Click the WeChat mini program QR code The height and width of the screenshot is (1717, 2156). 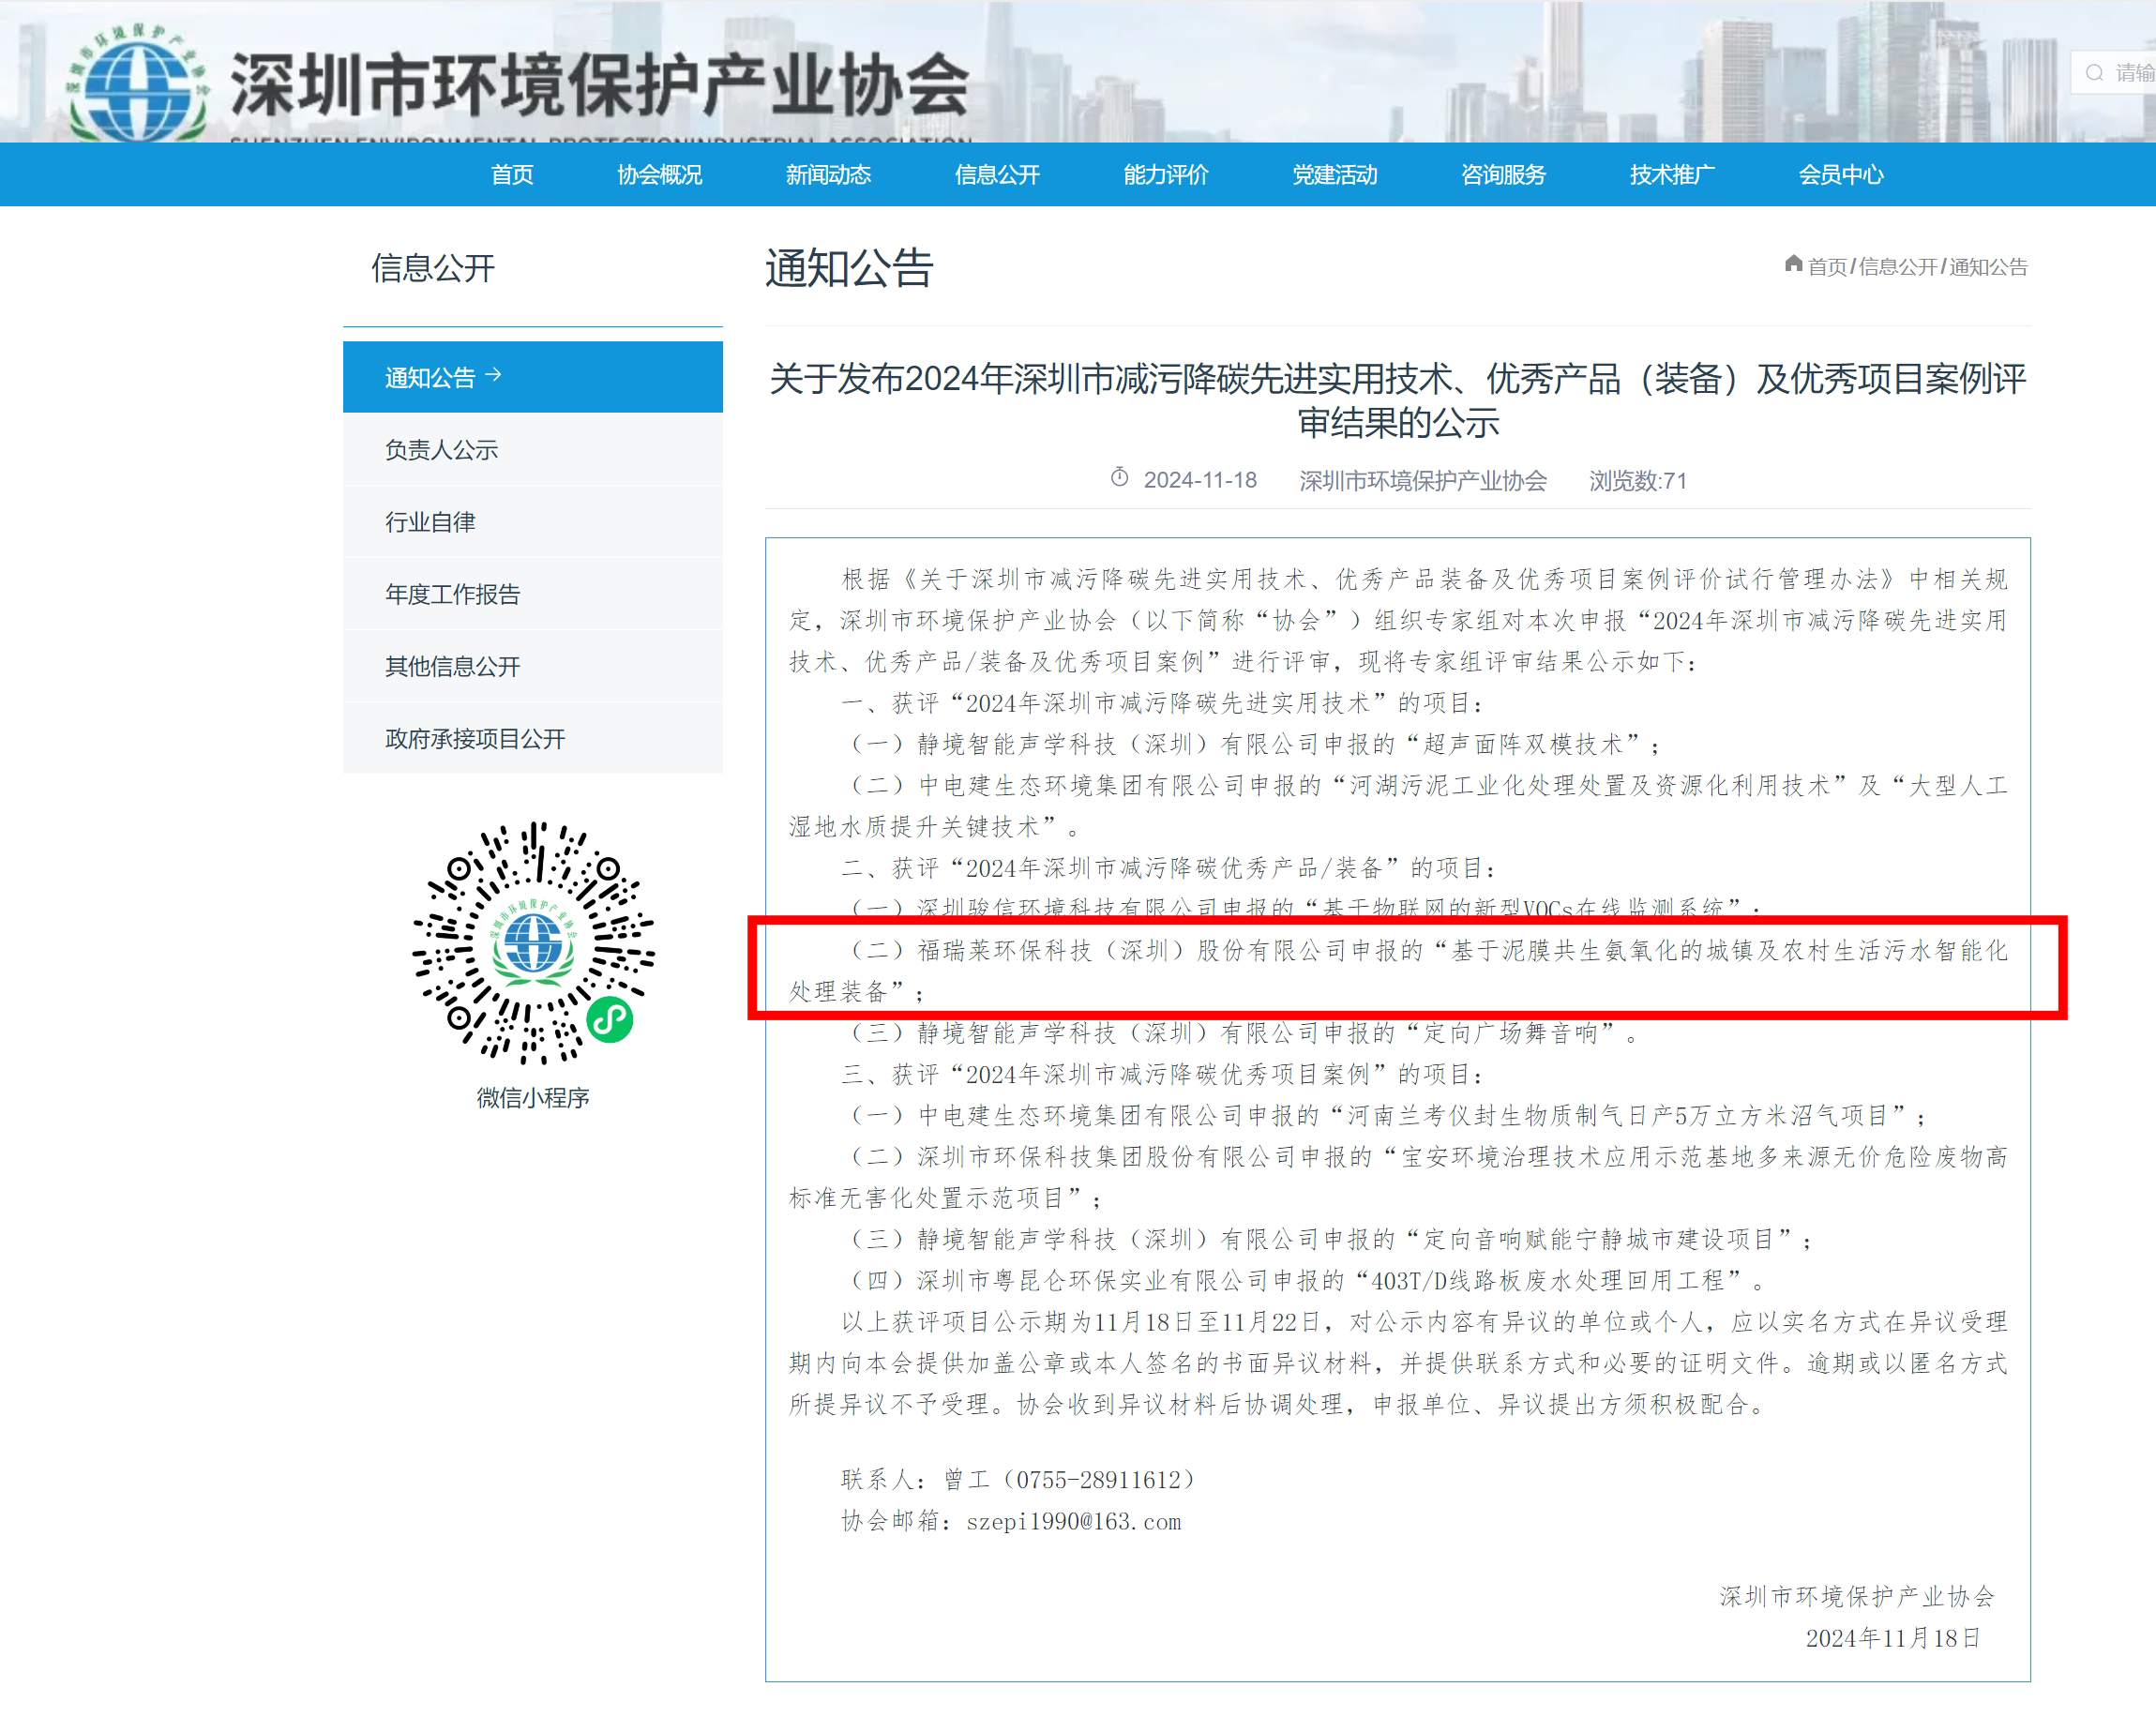tap(533, 943)
